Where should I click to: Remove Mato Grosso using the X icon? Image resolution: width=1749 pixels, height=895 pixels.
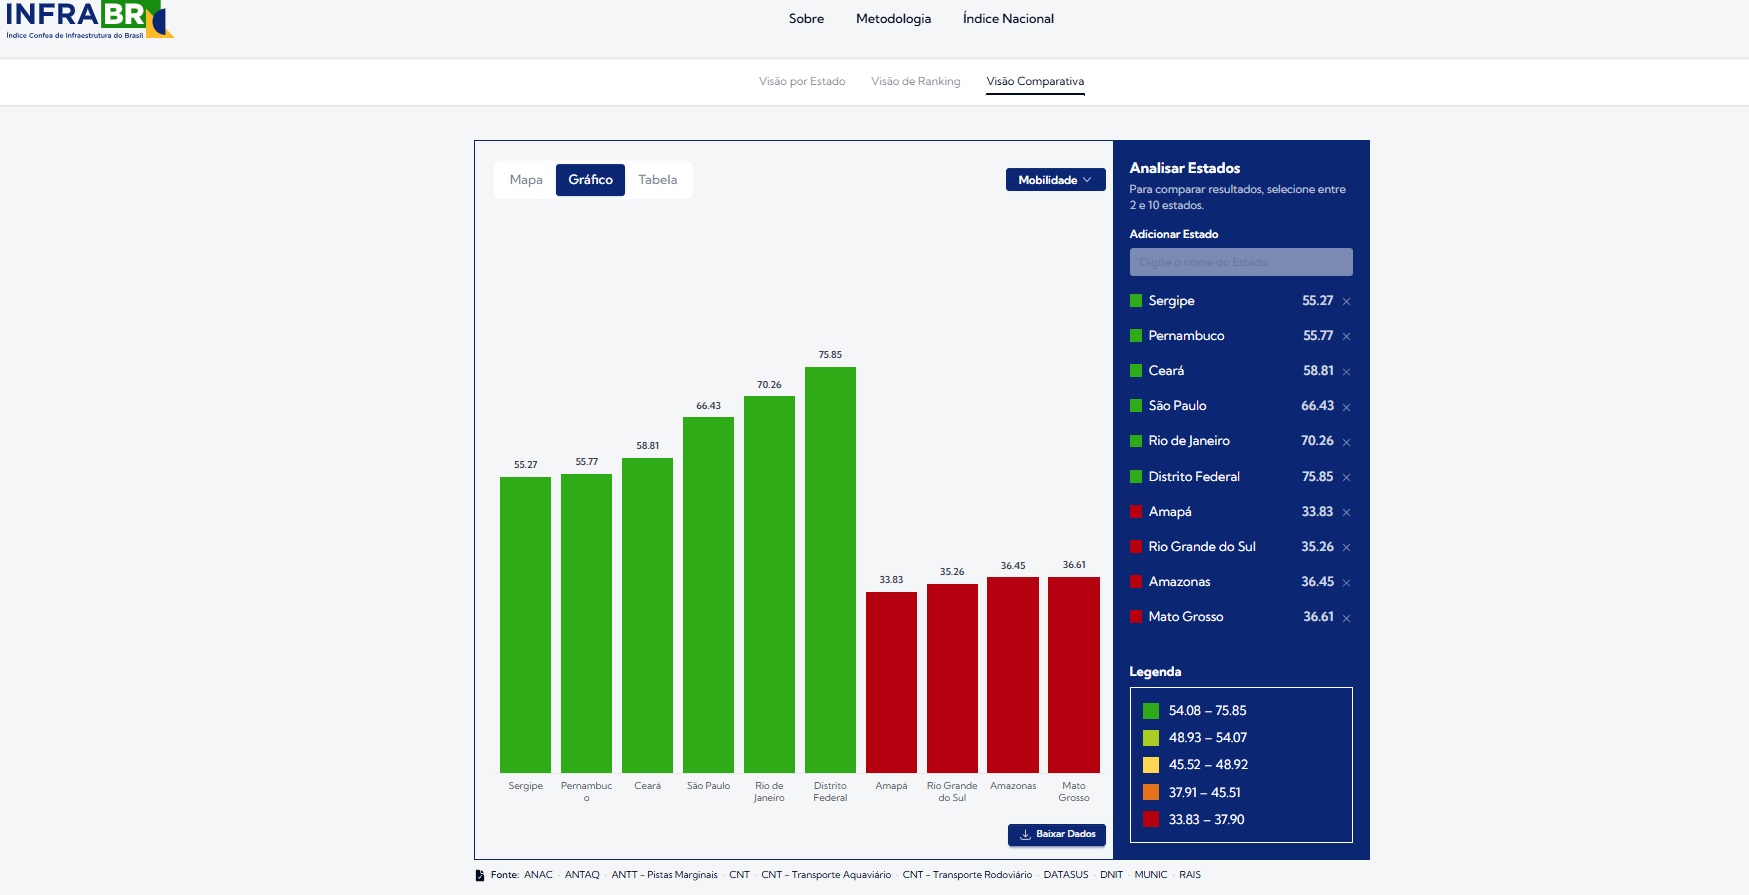point(1346,618)
